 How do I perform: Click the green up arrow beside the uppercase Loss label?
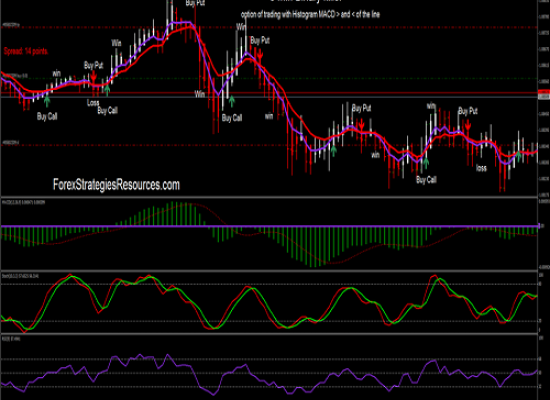107,91
